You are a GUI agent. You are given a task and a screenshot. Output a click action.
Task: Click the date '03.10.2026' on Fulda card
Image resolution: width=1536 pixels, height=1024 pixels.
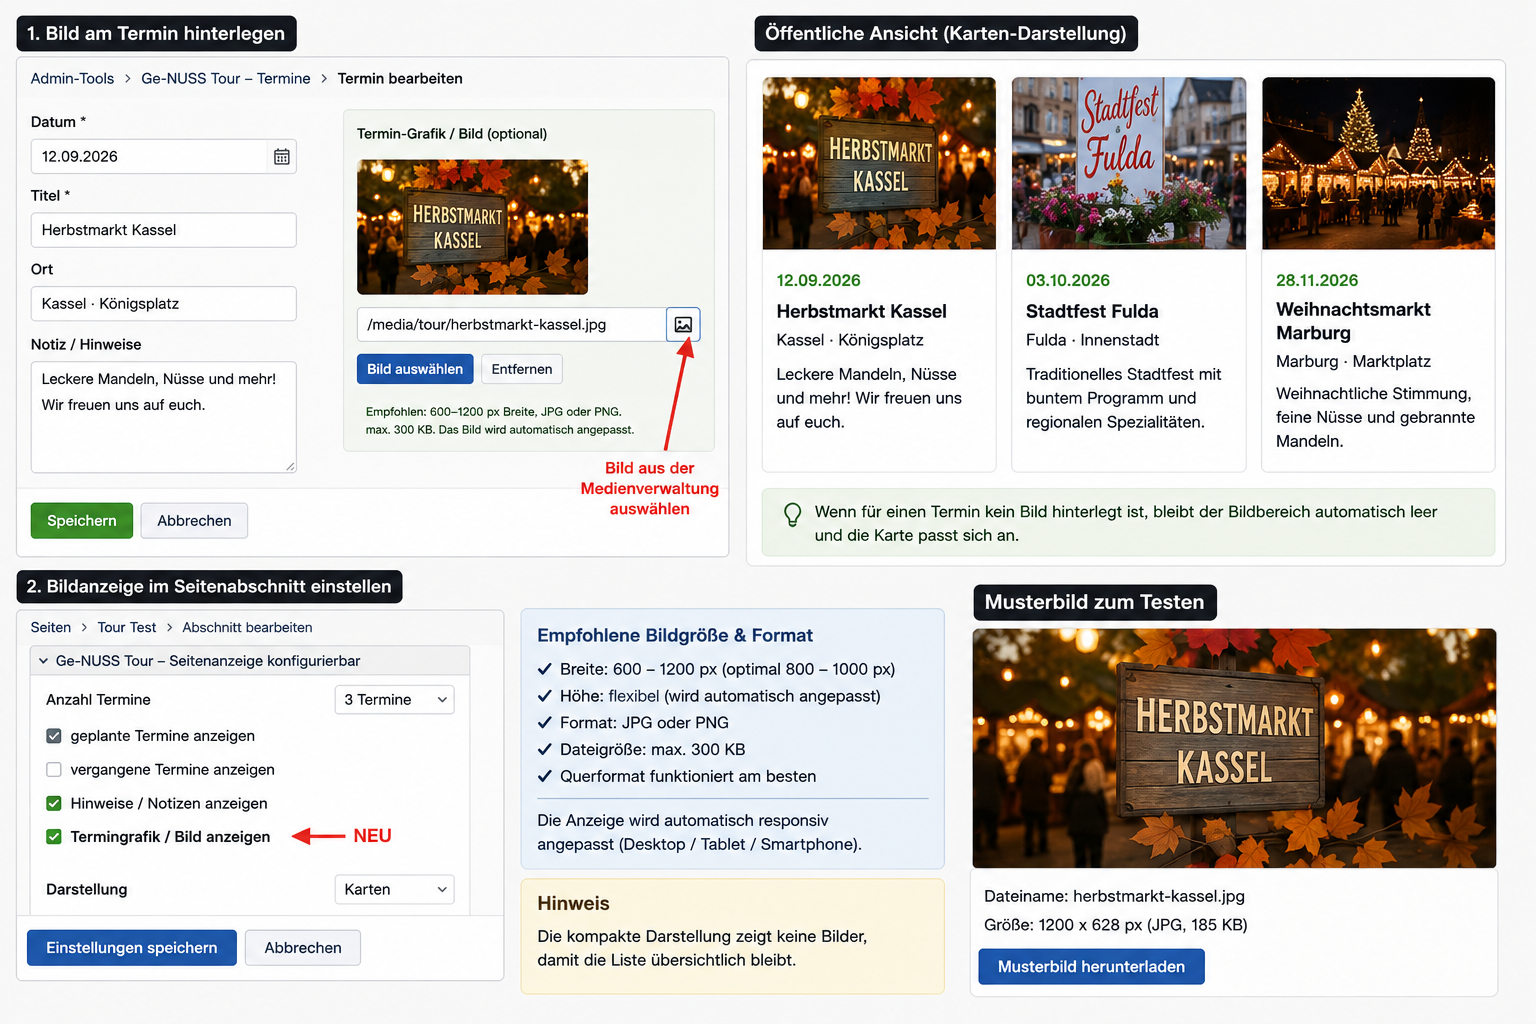pyautogui.click(x=1068, y=281)
